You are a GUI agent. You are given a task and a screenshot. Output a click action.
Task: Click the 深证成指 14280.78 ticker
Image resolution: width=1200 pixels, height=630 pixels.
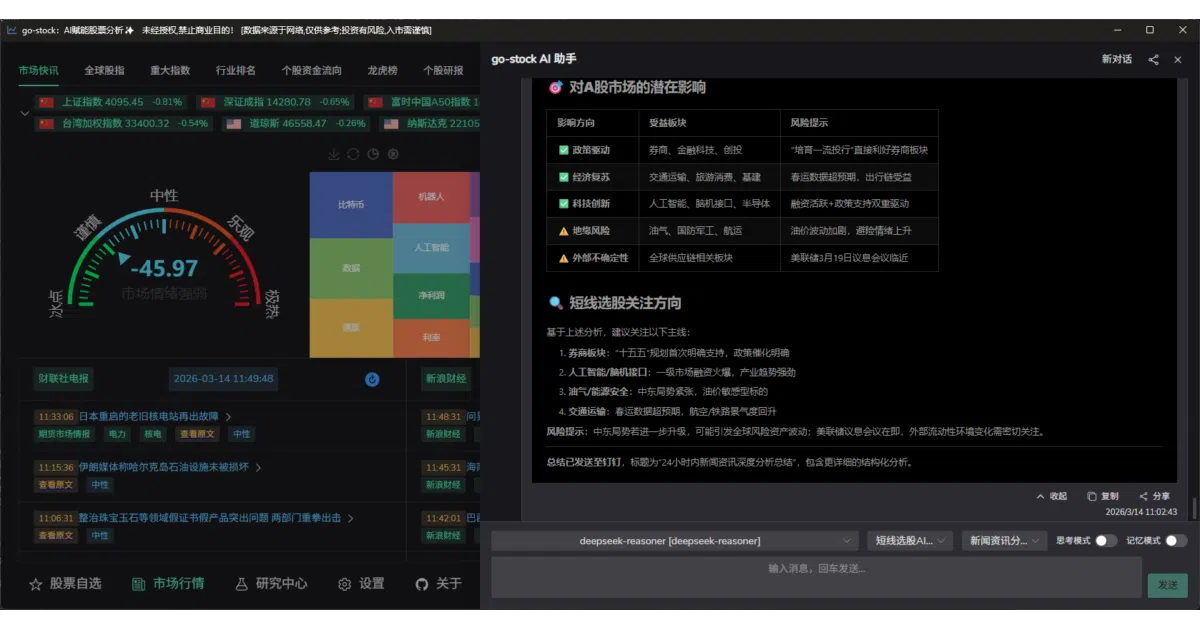pyautogui.click(x=275, y=102)
